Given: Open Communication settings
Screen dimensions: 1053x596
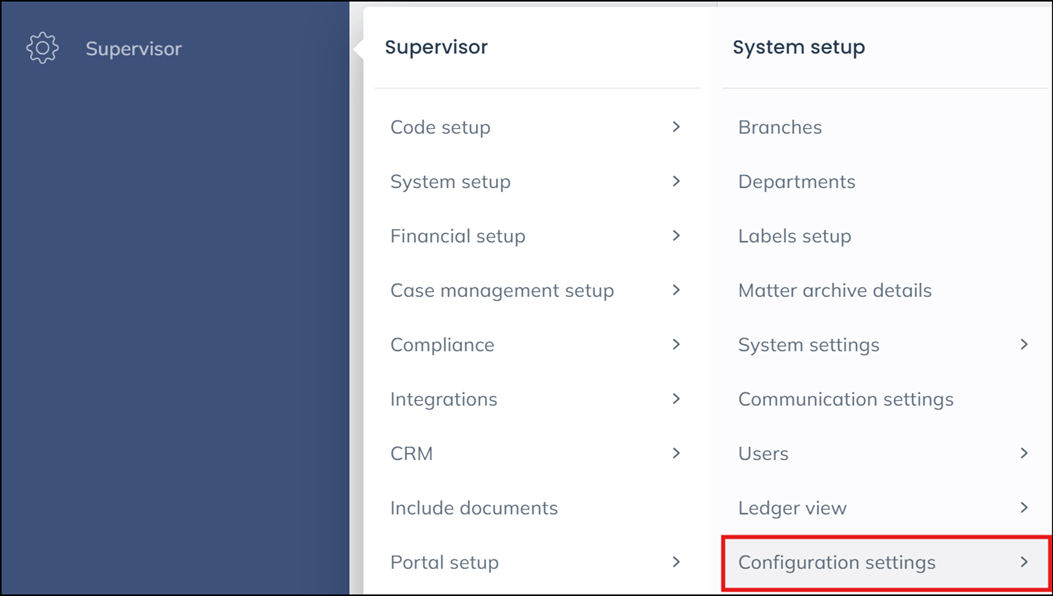Looking at the screenshot, I should [846, 399].
